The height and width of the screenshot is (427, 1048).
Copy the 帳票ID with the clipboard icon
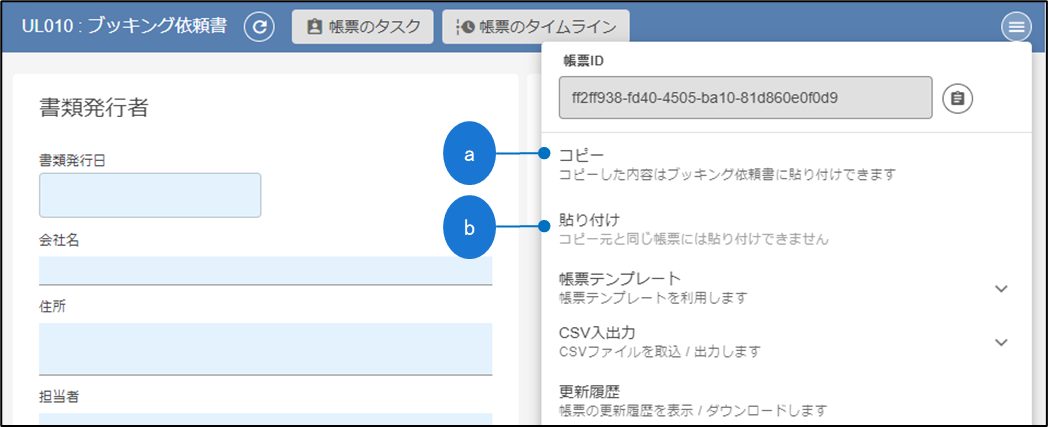pos(957,98)
